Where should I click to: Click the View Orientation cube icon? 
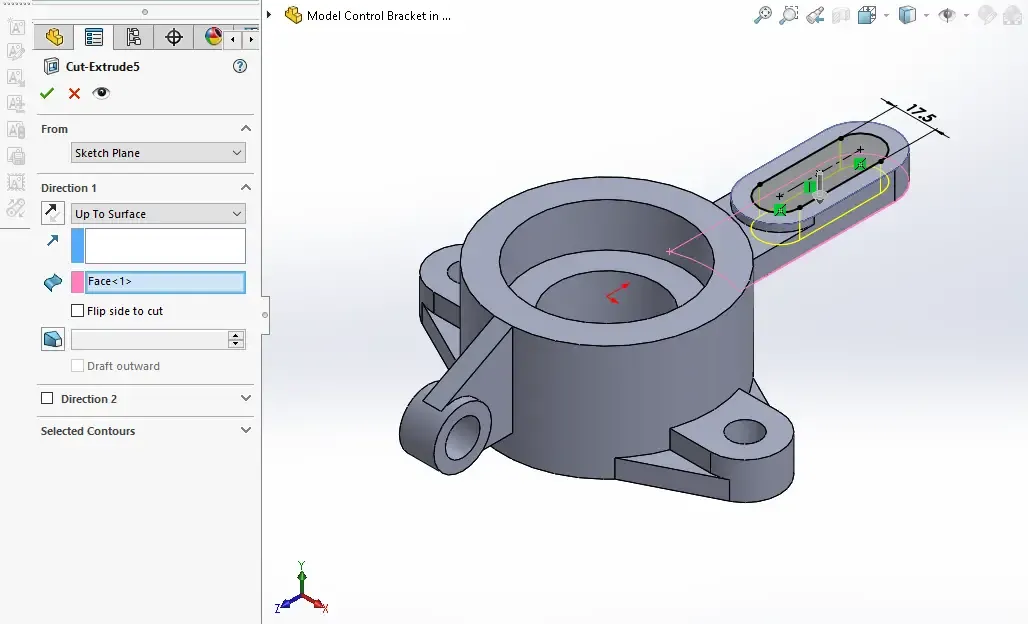pos(867,15)
